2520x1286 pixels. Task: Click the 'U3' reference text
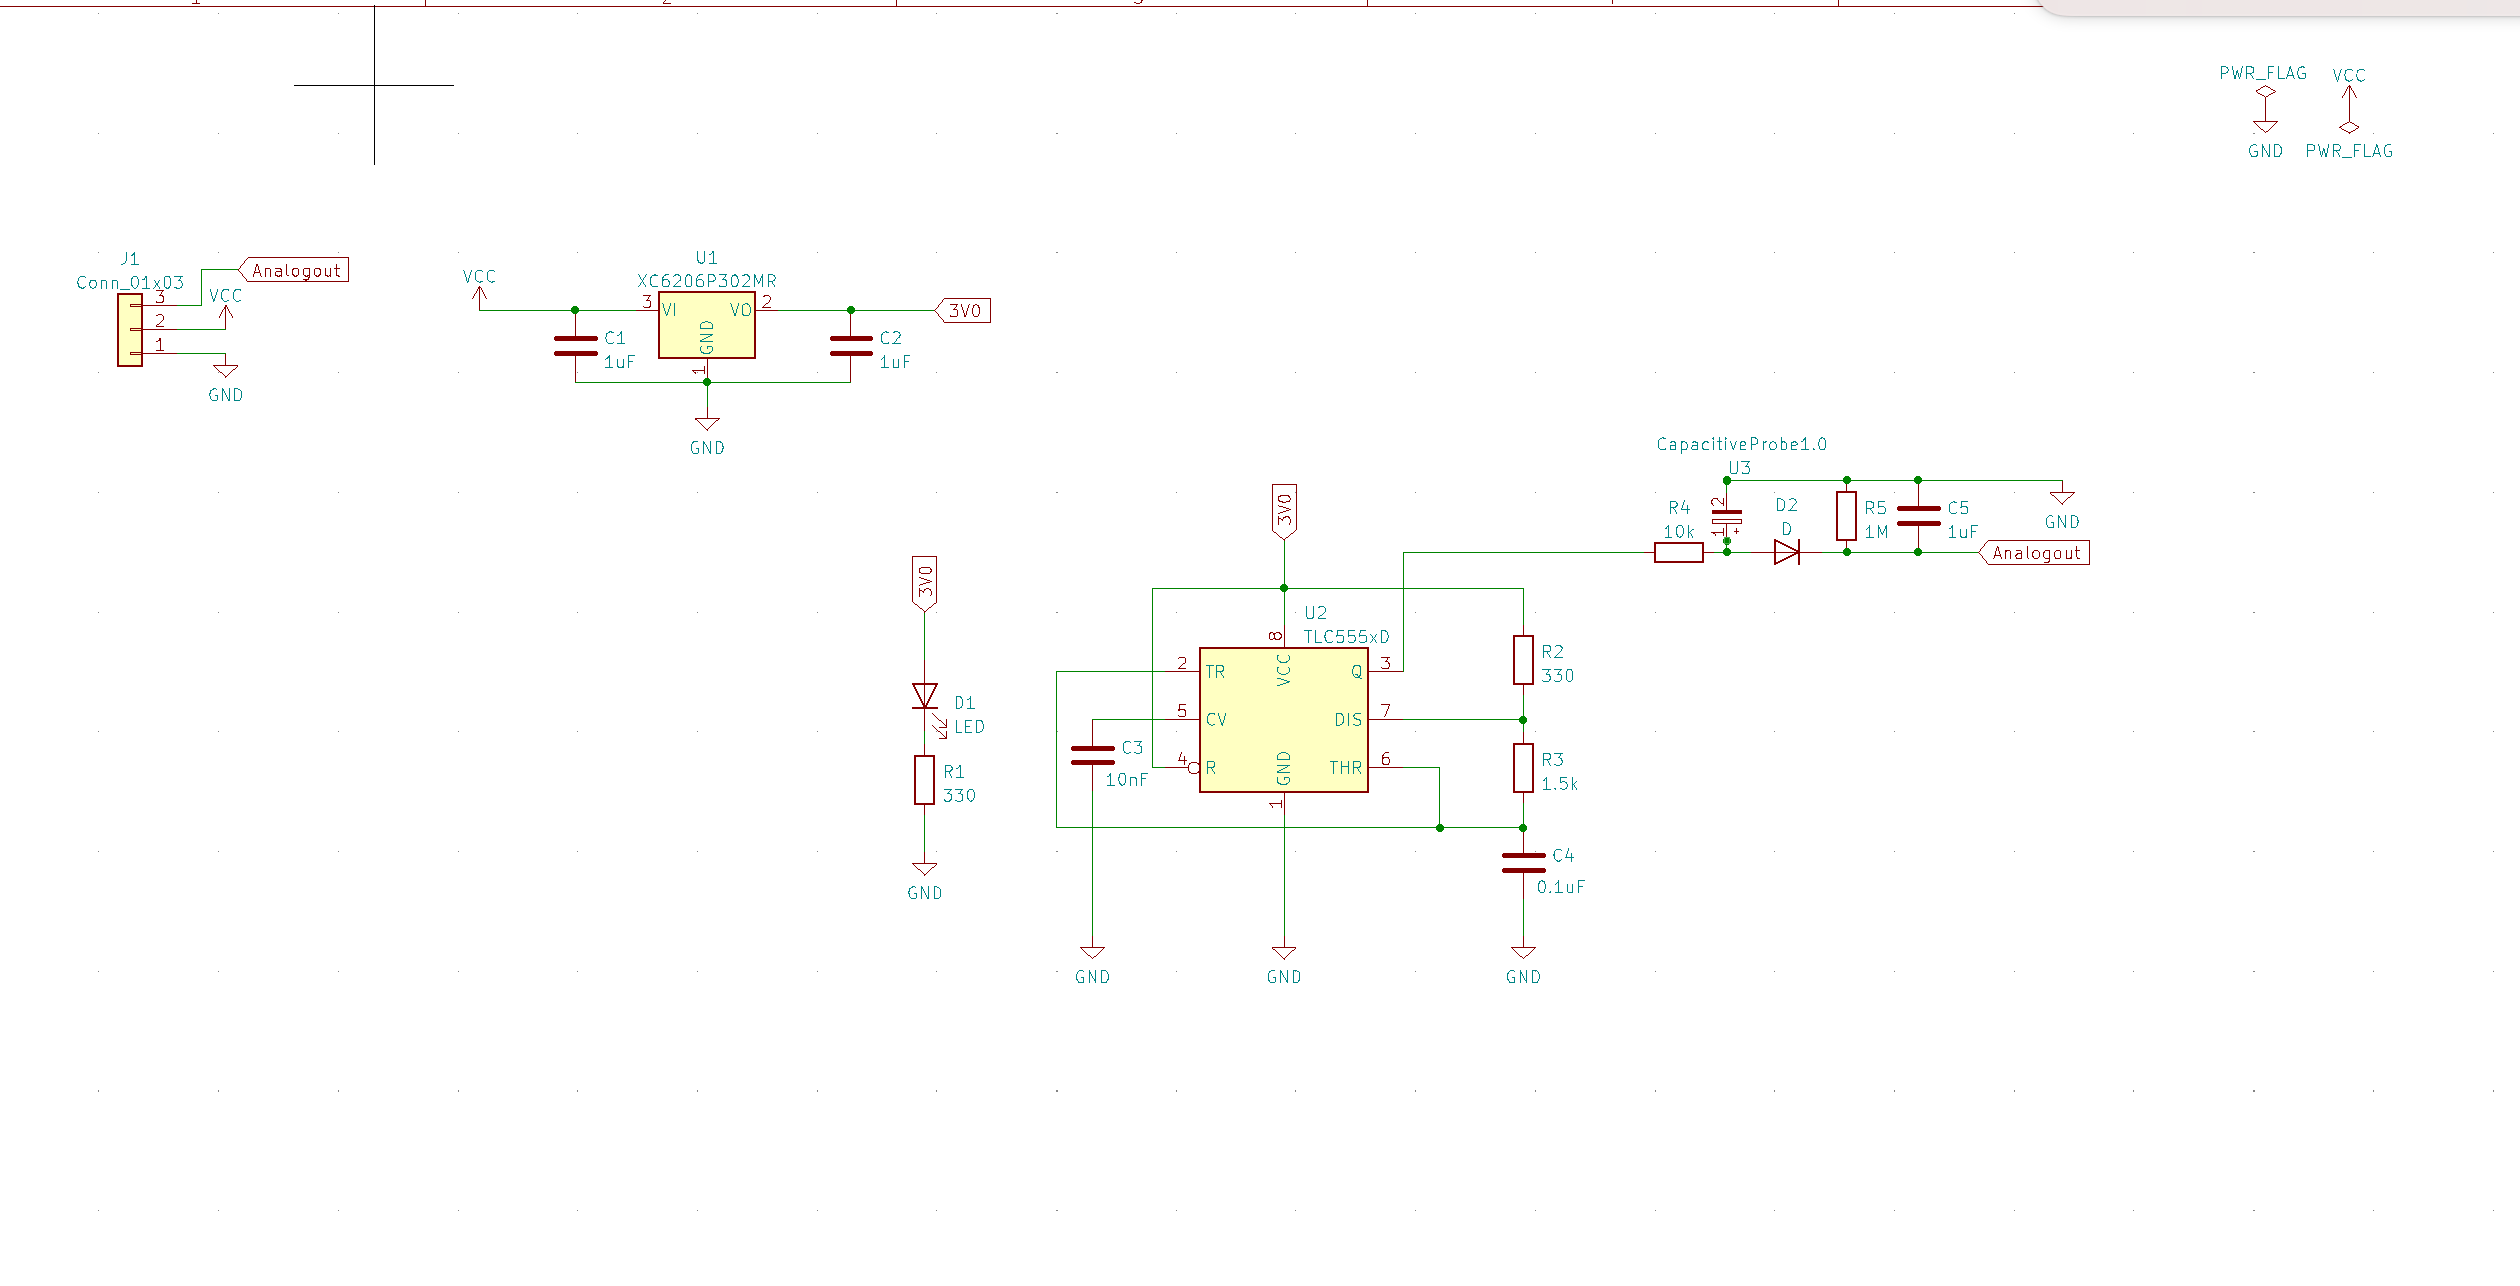tap(1740, 468)
